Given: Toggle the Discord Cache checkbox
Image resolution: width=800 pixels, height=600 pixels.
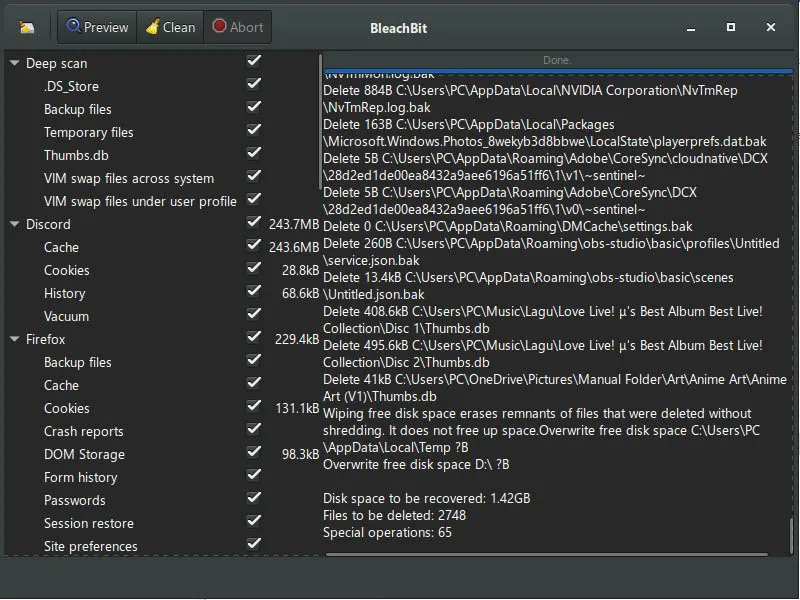Looking at the screenshot, I should (x=254, y=246).
